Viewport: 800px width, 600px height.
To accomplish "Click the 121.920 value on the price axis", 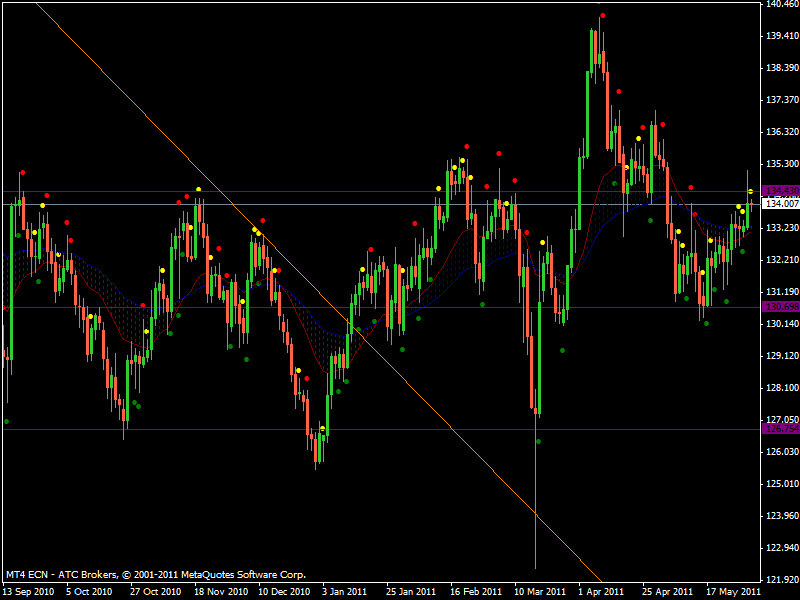I will point(782,580).
